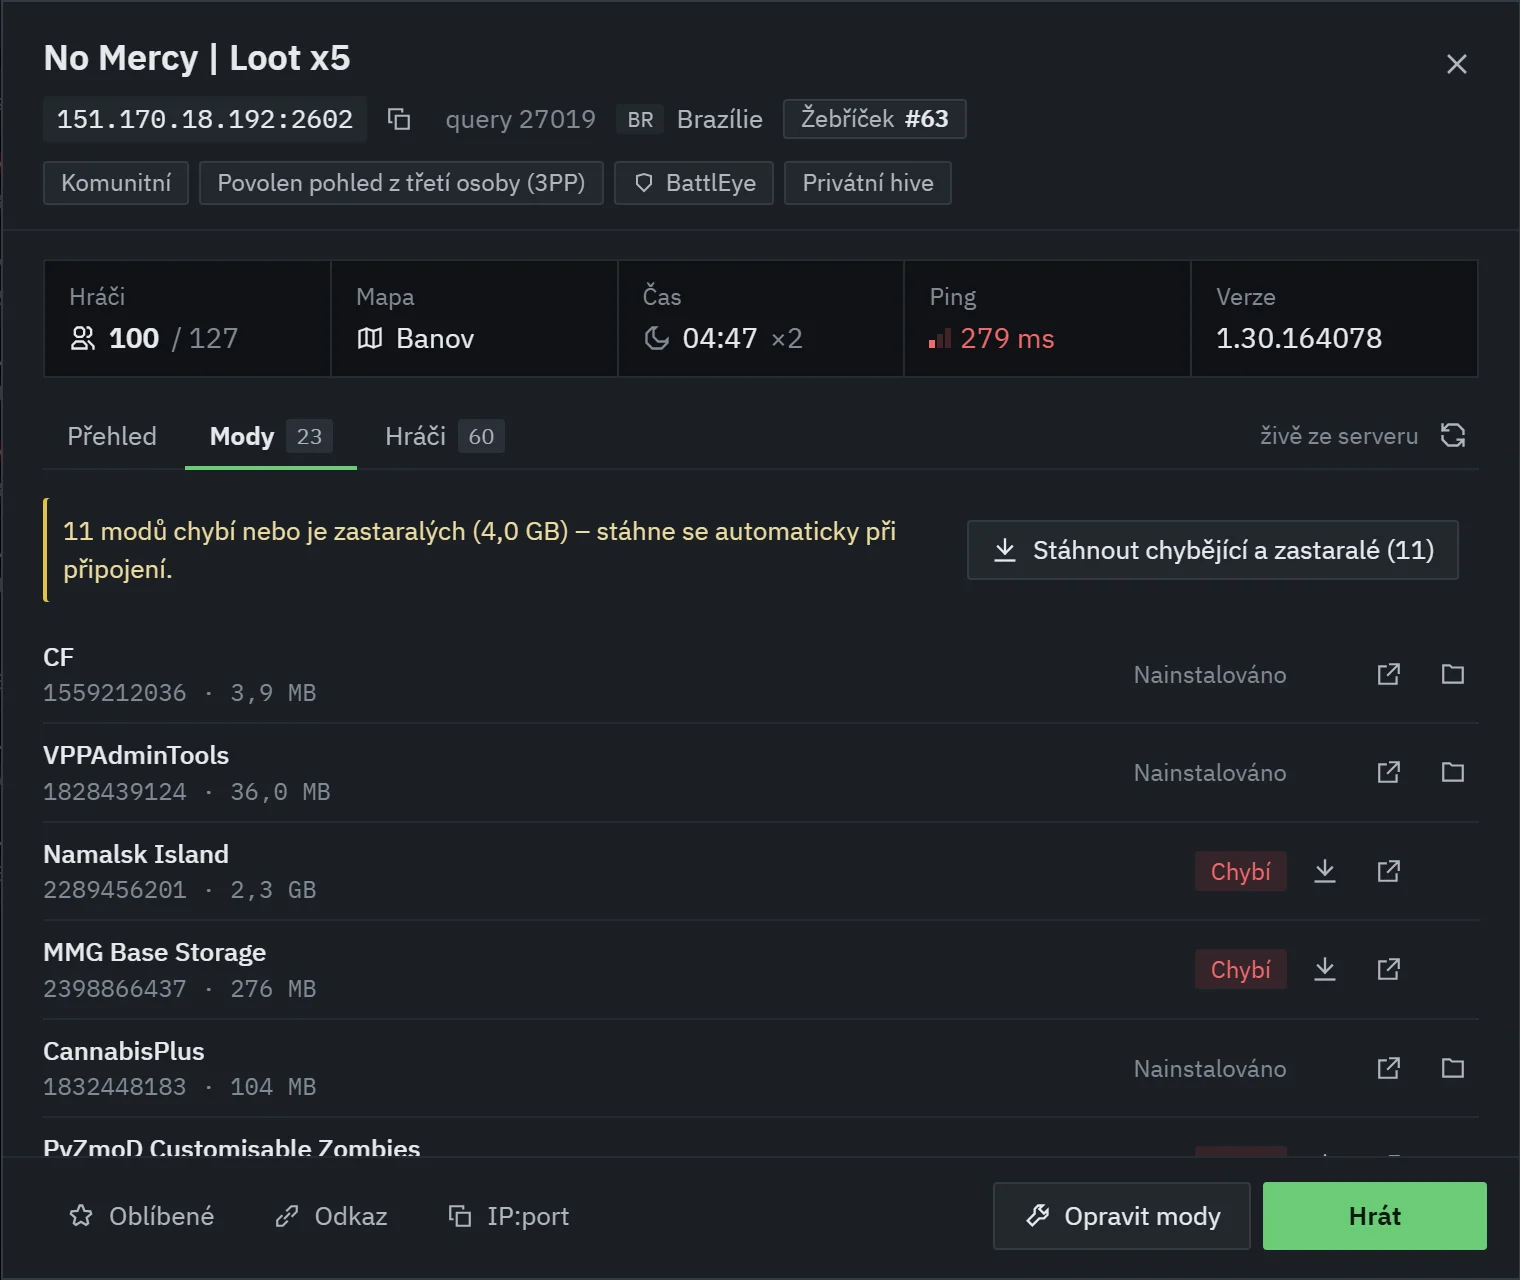Click the green Hrát button
This screenshot has width=1520, height=1280.
point(1374,1216)
